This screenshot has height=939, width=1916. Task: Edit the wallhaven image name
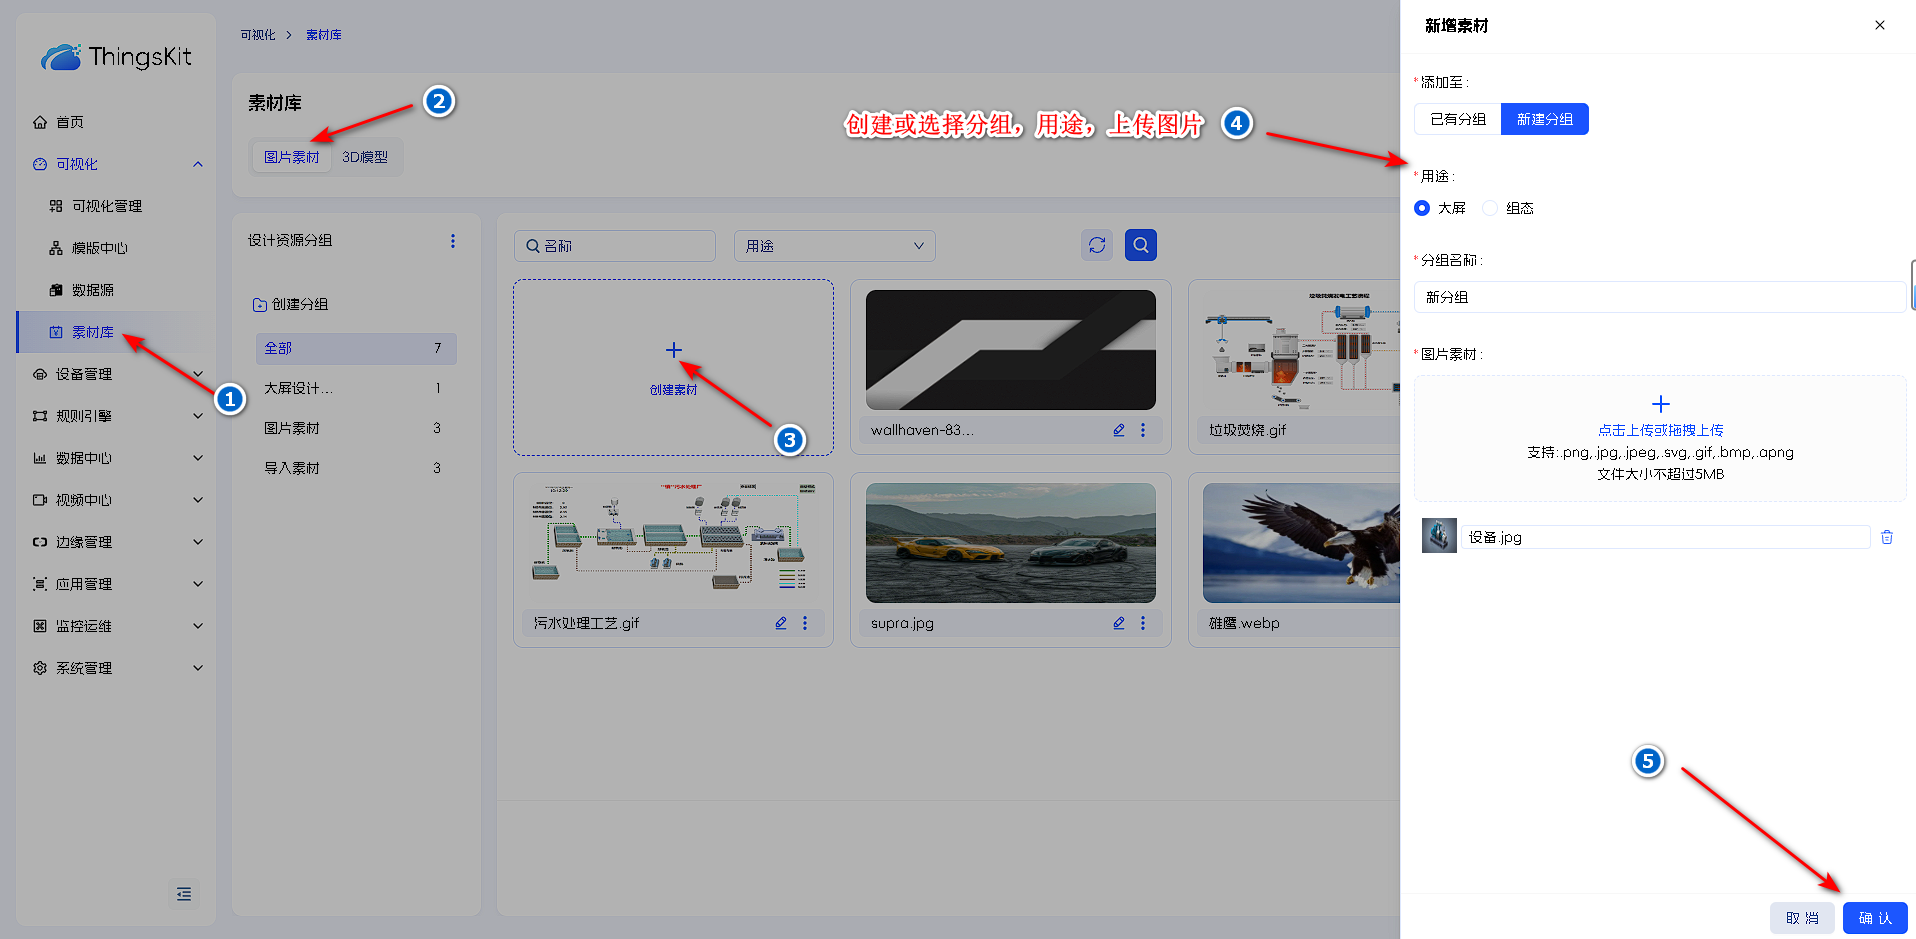click(x=1118, y=430)
